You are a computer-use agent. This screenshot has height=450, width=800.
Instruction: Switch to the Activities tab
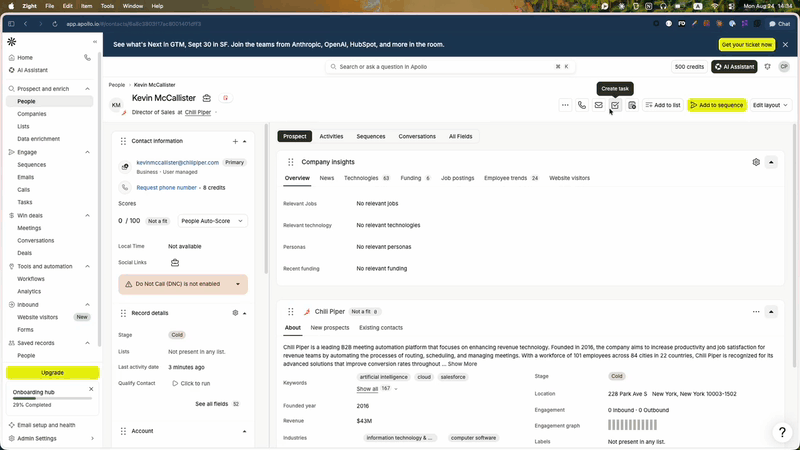click(x=331, y=136)
